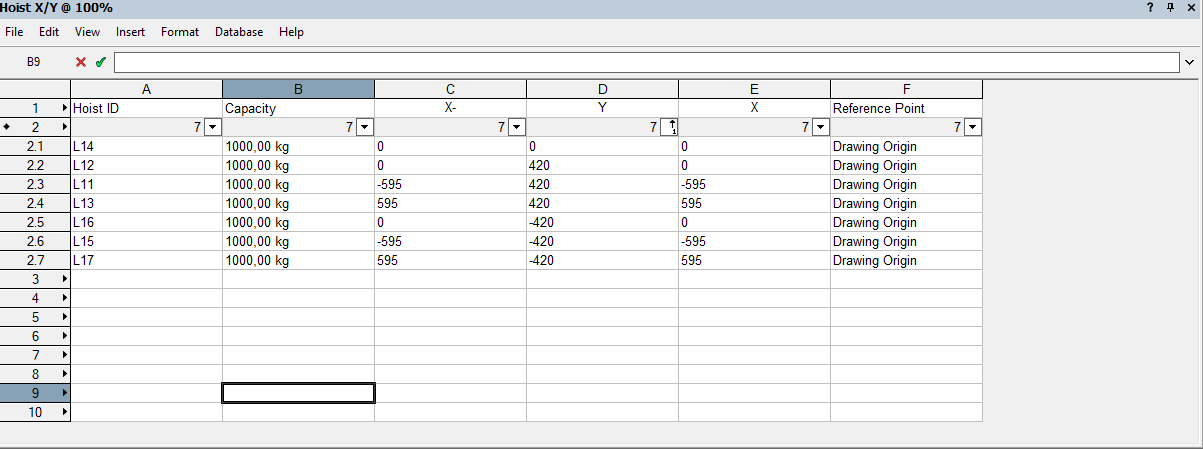Toggle the pin icon in title bar
This screenshot has width=1203, height=449.
click(1171, 7)
